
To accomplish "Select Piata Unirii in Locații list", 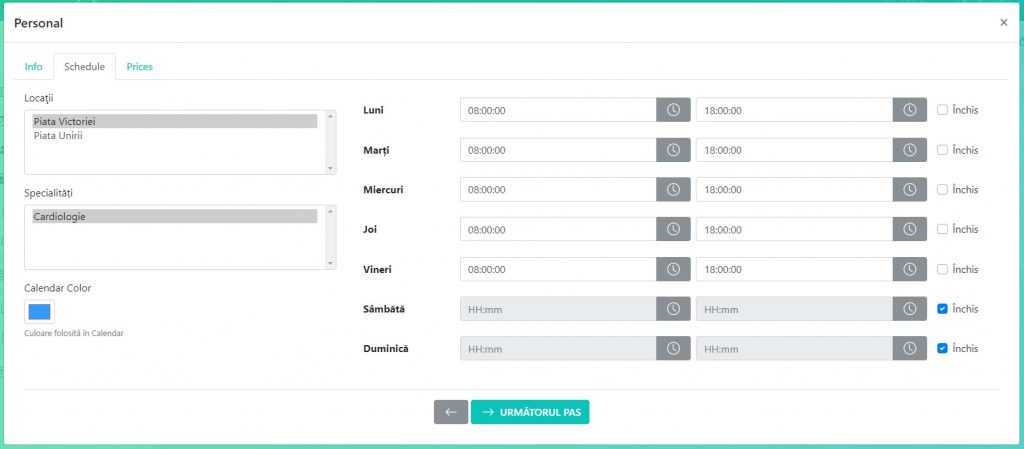I will coord(58,136).
